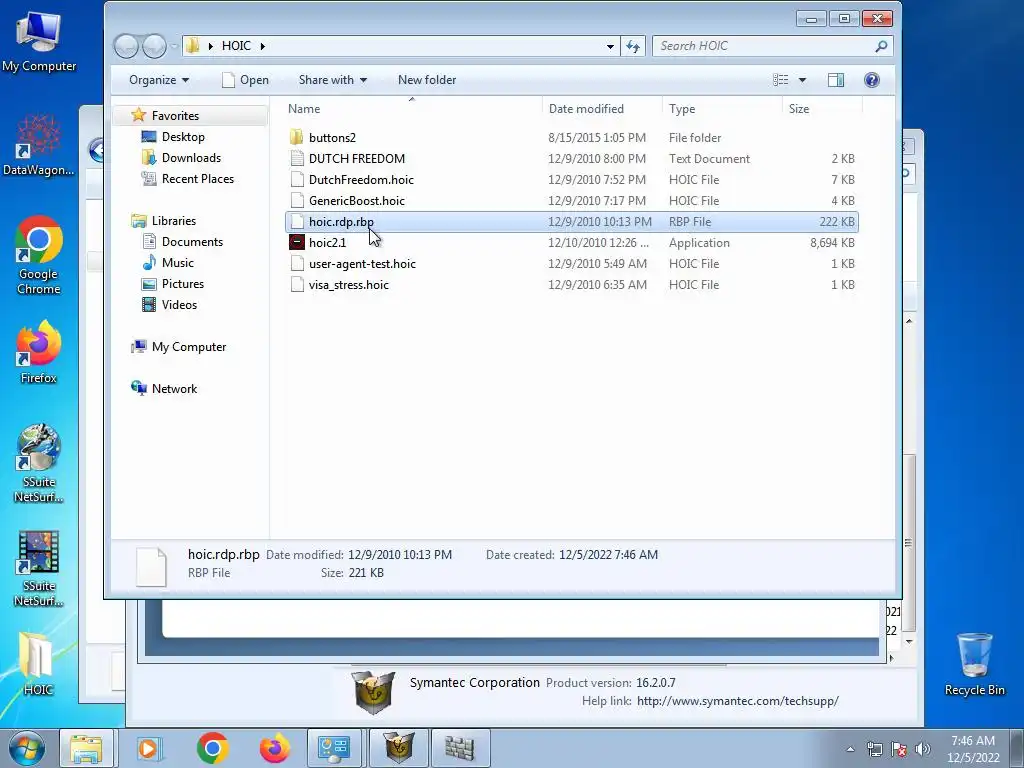
Task: Click the media player taskbar icon
Action: (149, 748)
